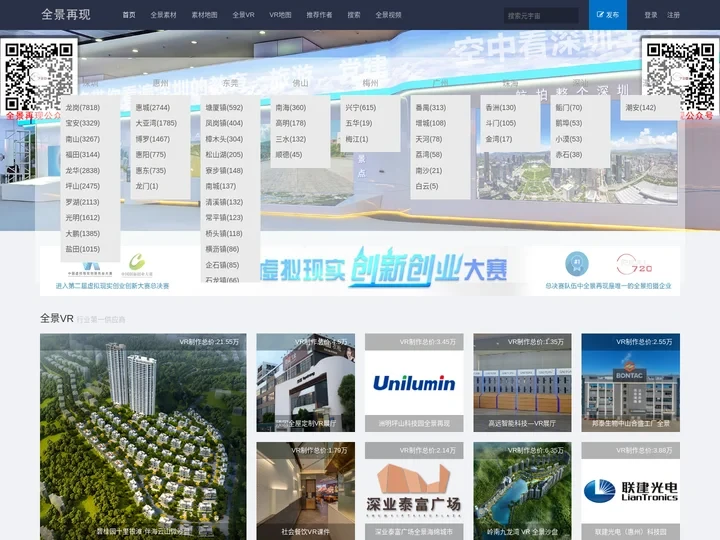The height and width of the screenshot is (540, 720).
Task: Click the green leaf logo on banner
Action: point(137,262)
